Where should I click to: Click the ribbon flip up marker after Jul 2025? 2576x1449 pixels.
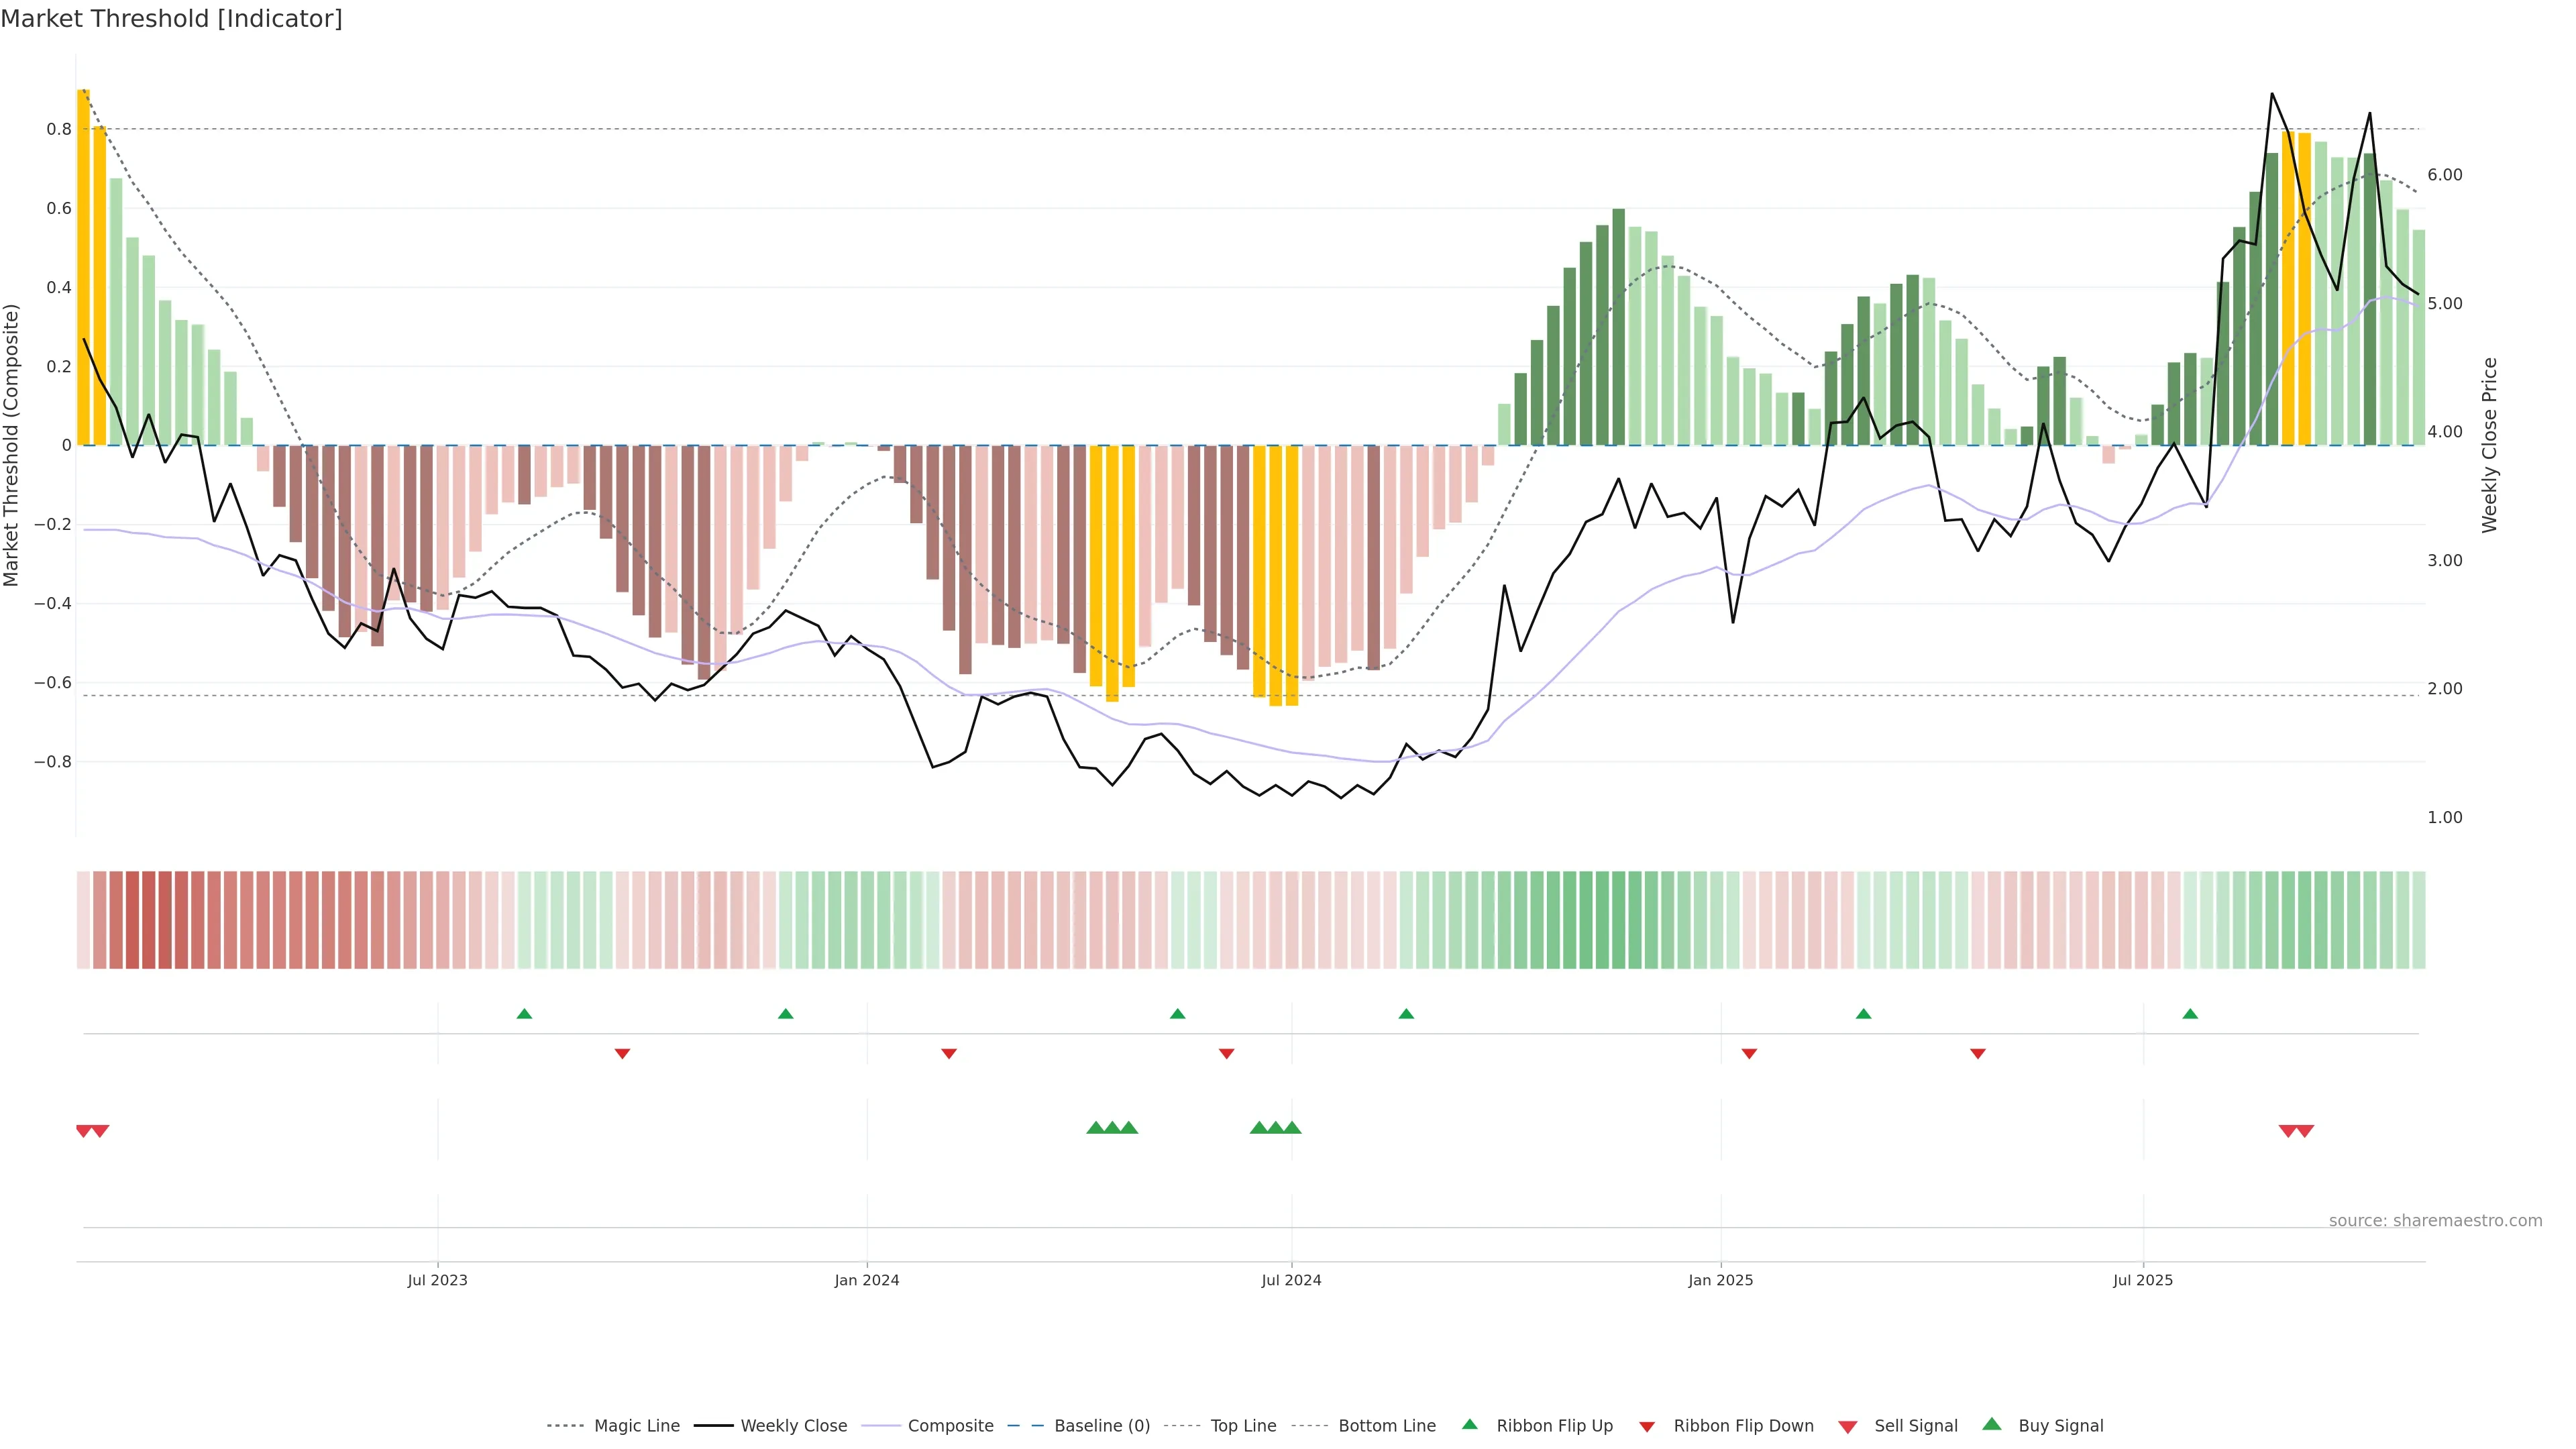tap(2190, 1014)
